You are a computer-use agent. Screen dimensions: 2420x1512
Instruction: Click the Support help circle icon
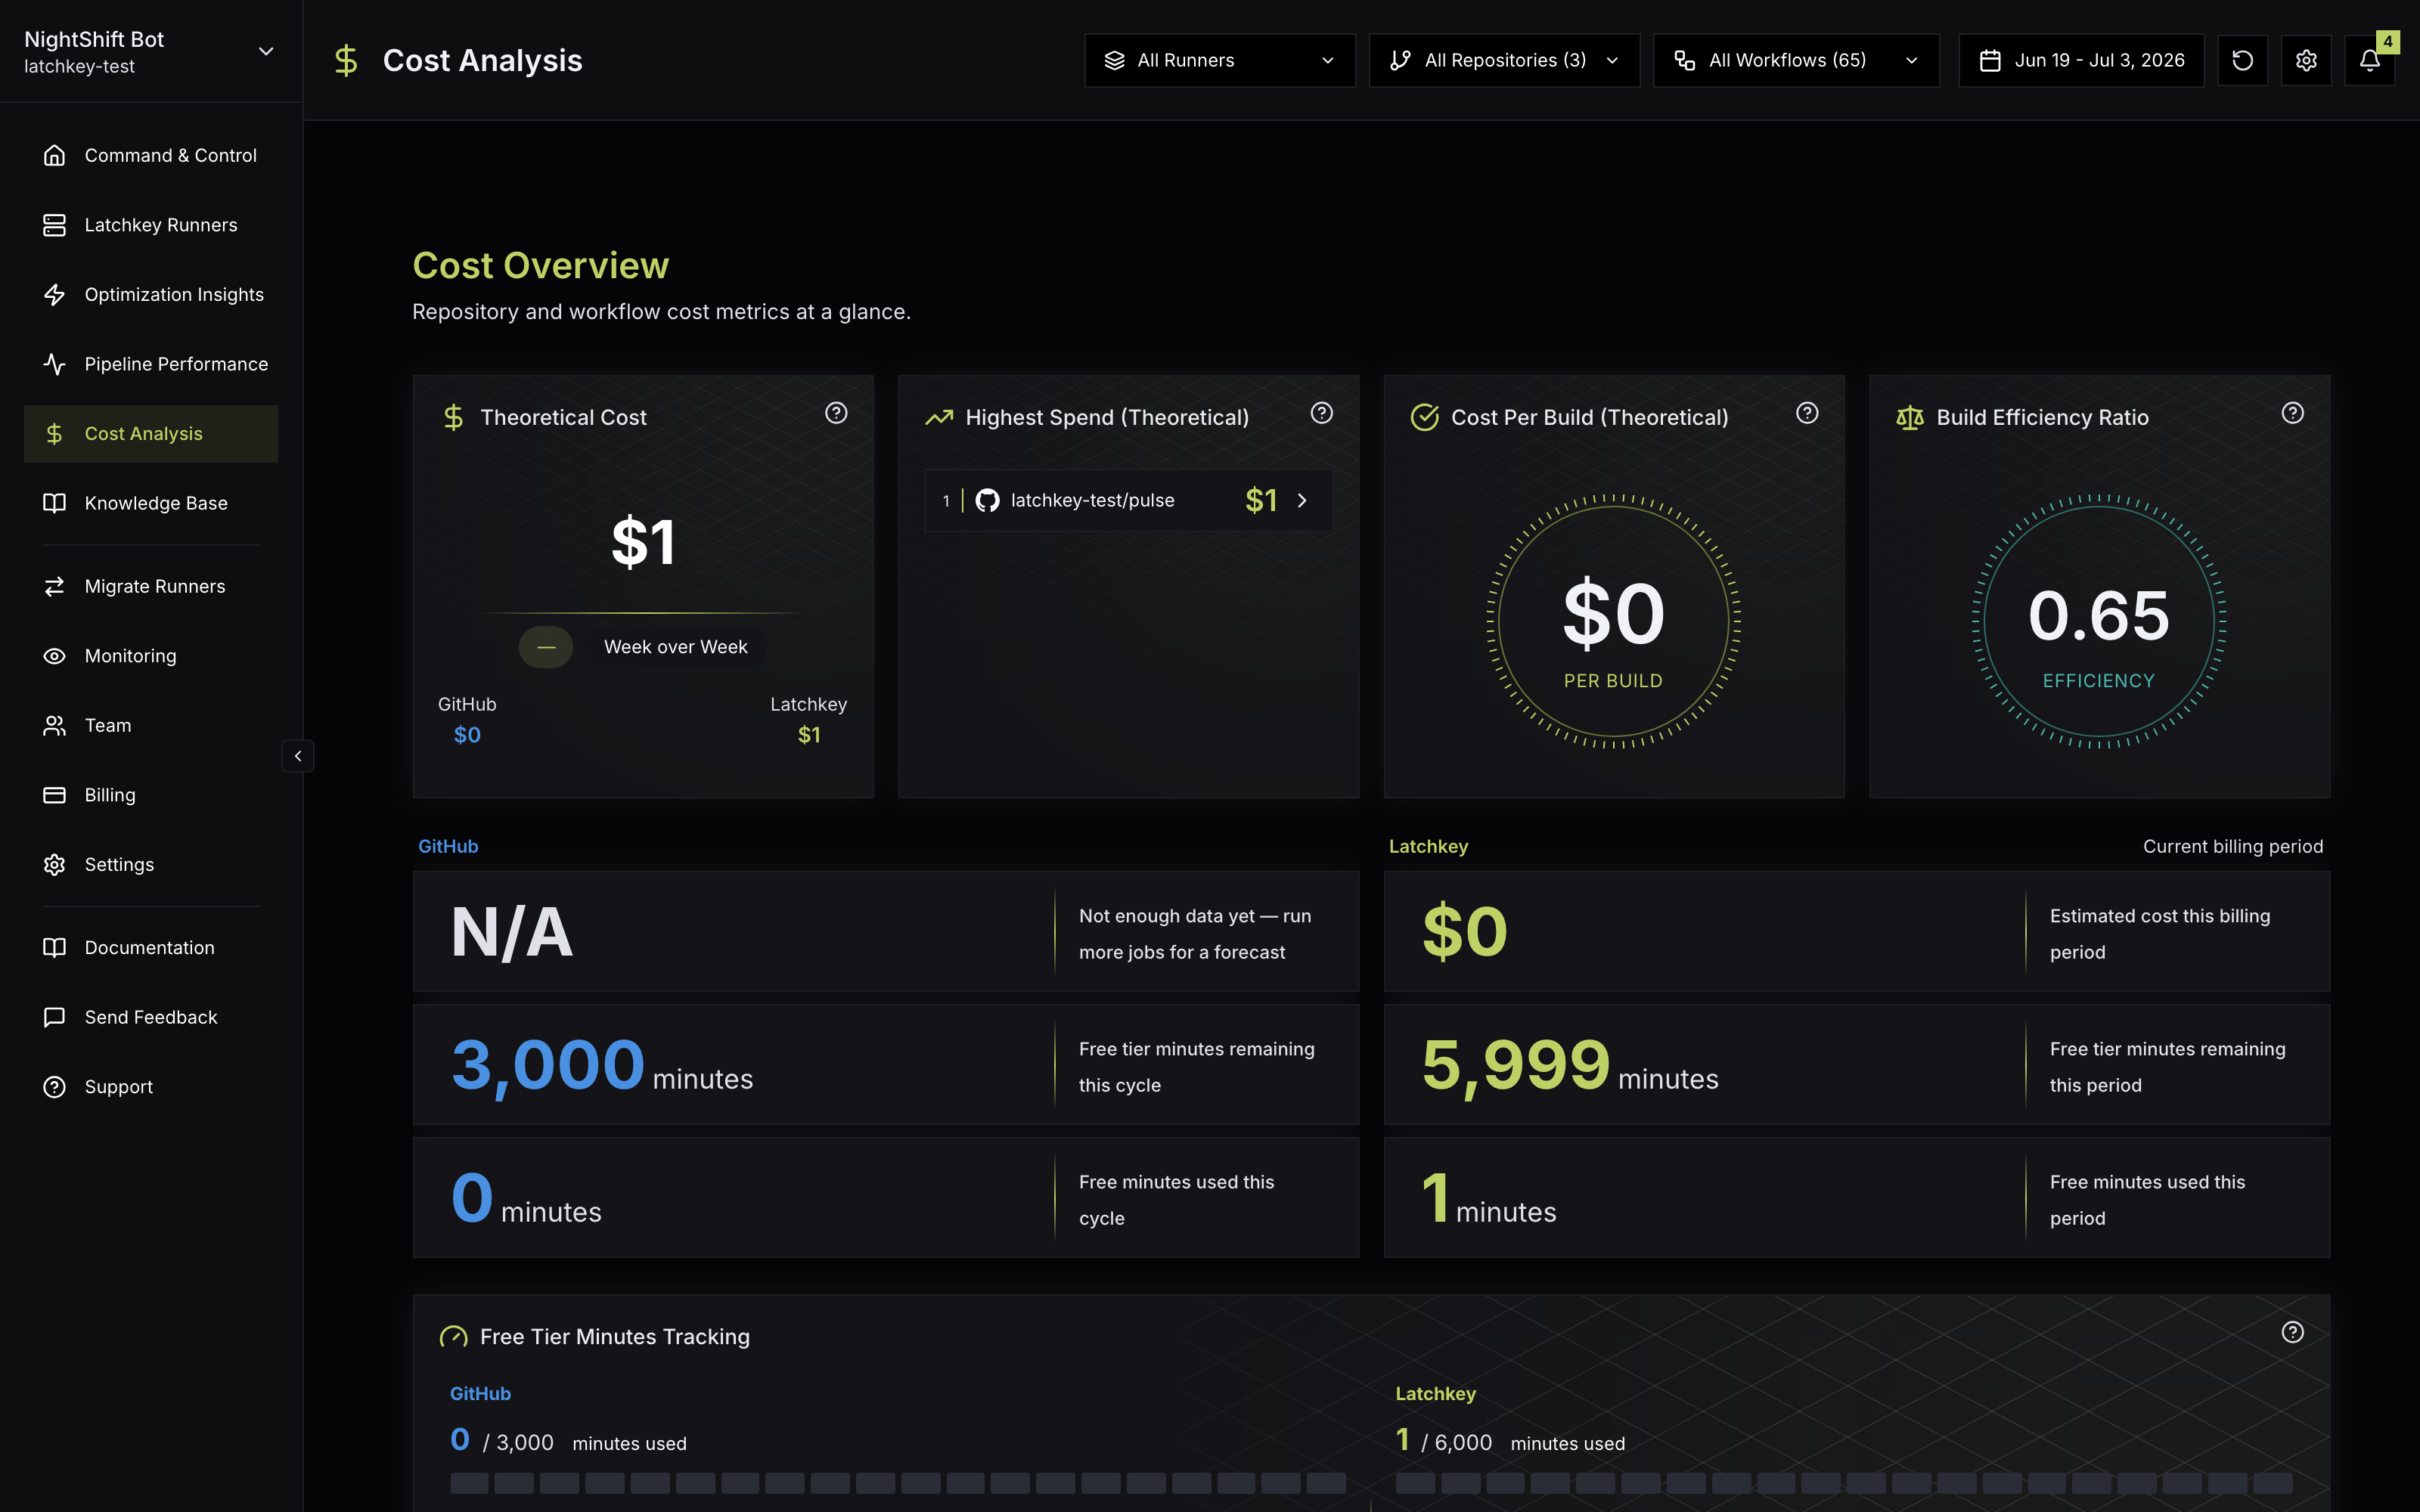click(54, 1086)
